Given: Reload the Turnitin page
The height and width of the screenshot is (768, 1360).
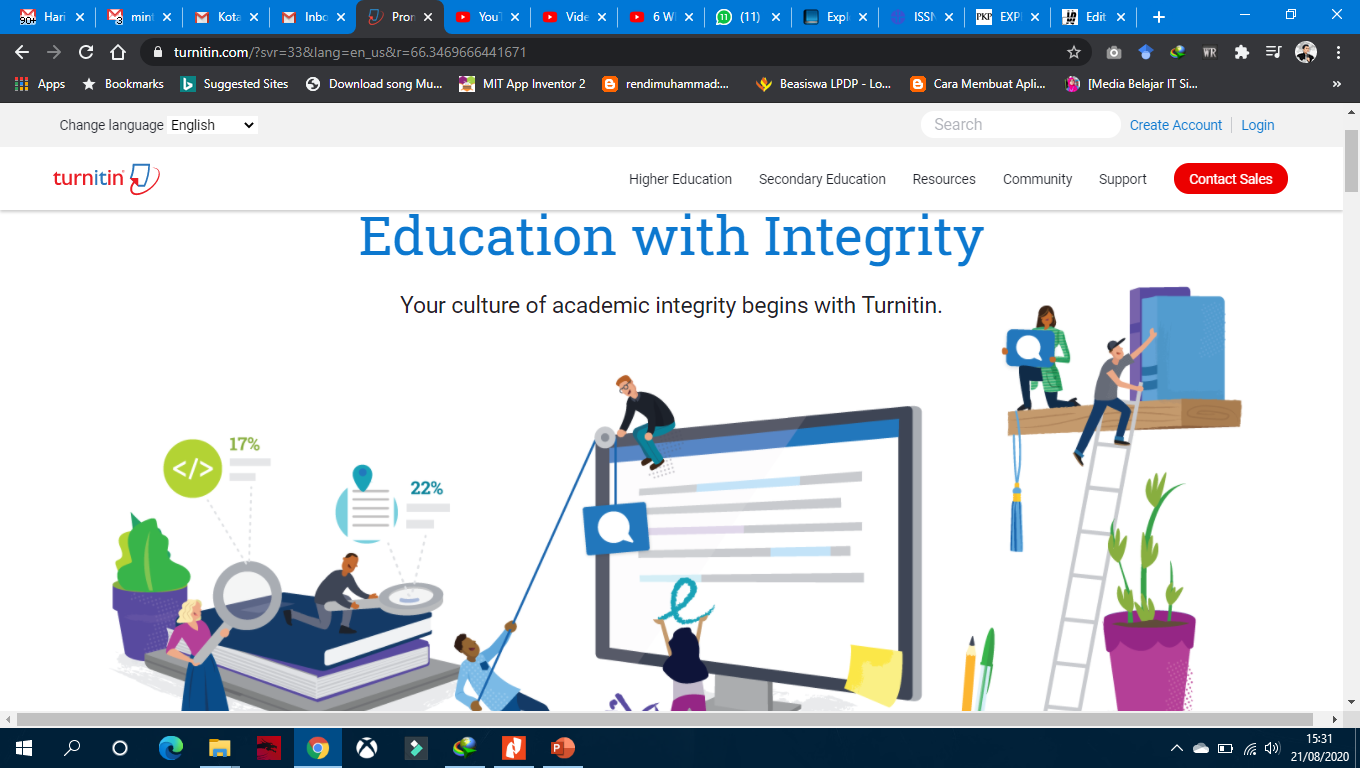Looking at the screenshot, I should click(x=86, y=52).
